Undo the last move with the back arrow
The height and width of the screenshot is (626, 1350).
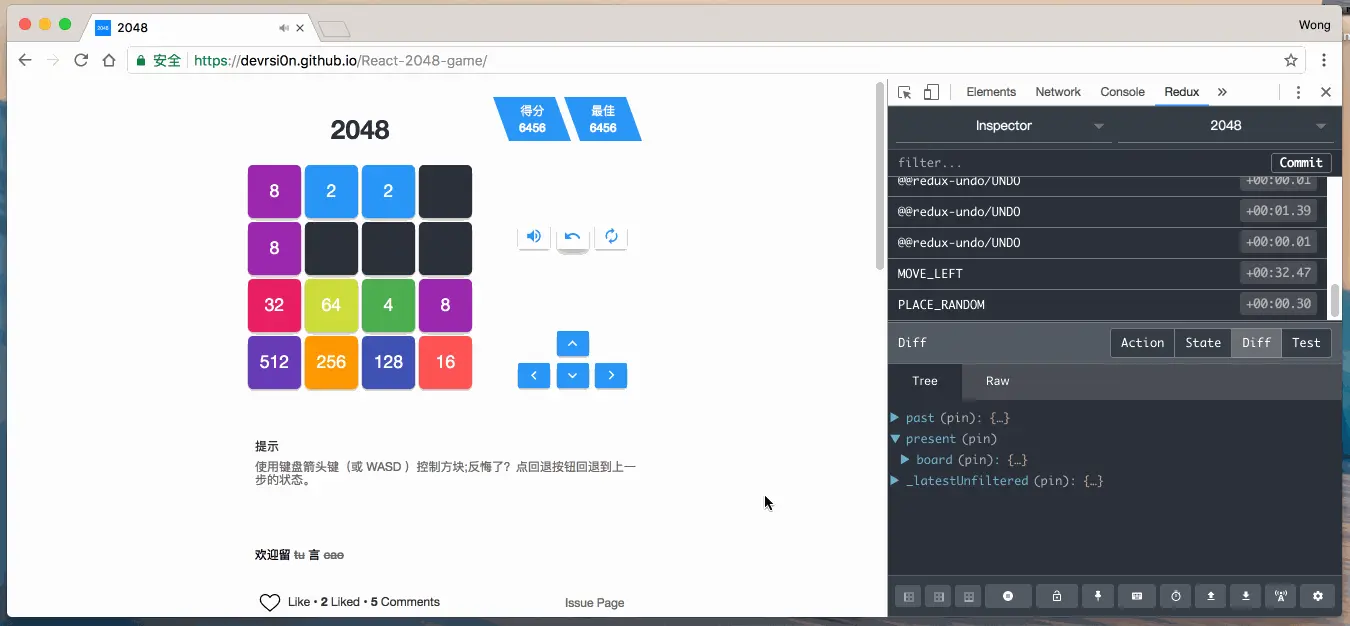[x=572, y=236]
